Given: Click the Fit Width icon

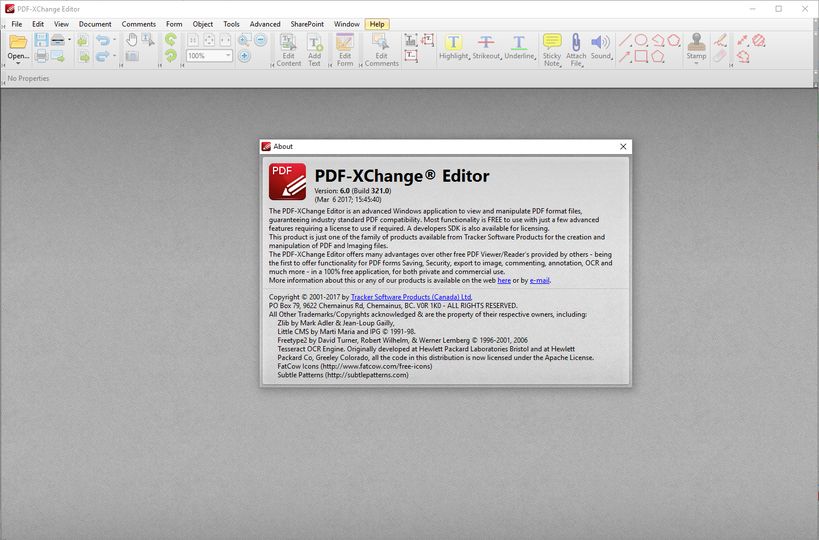Looking at the screenshot, I should [x=225, y=40].
